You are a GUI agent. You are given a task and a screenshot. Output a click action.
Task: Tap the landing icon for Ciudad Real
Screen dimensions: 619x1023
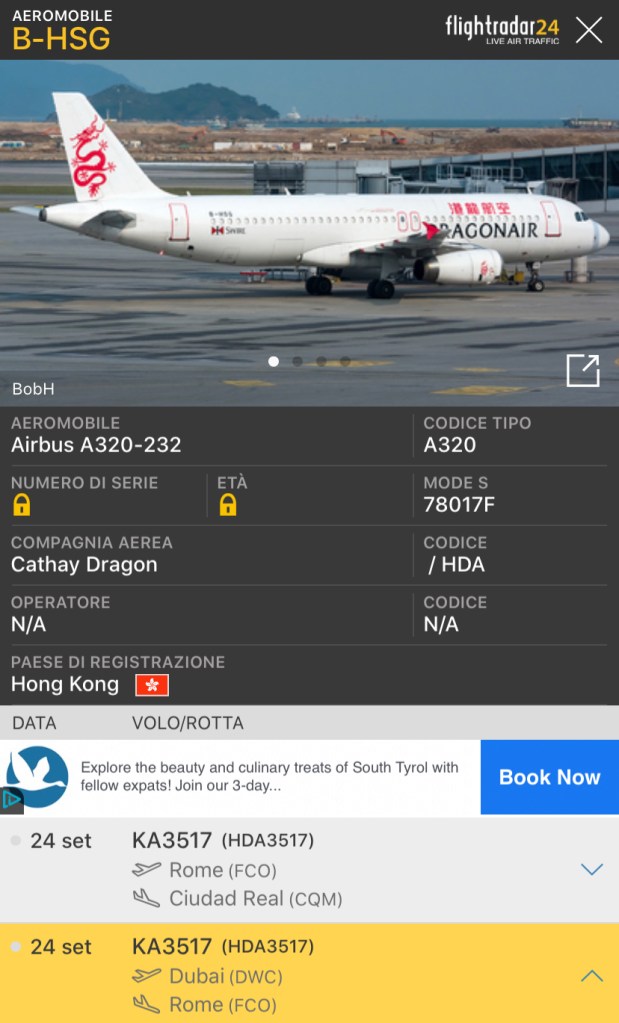coord(147,898)
